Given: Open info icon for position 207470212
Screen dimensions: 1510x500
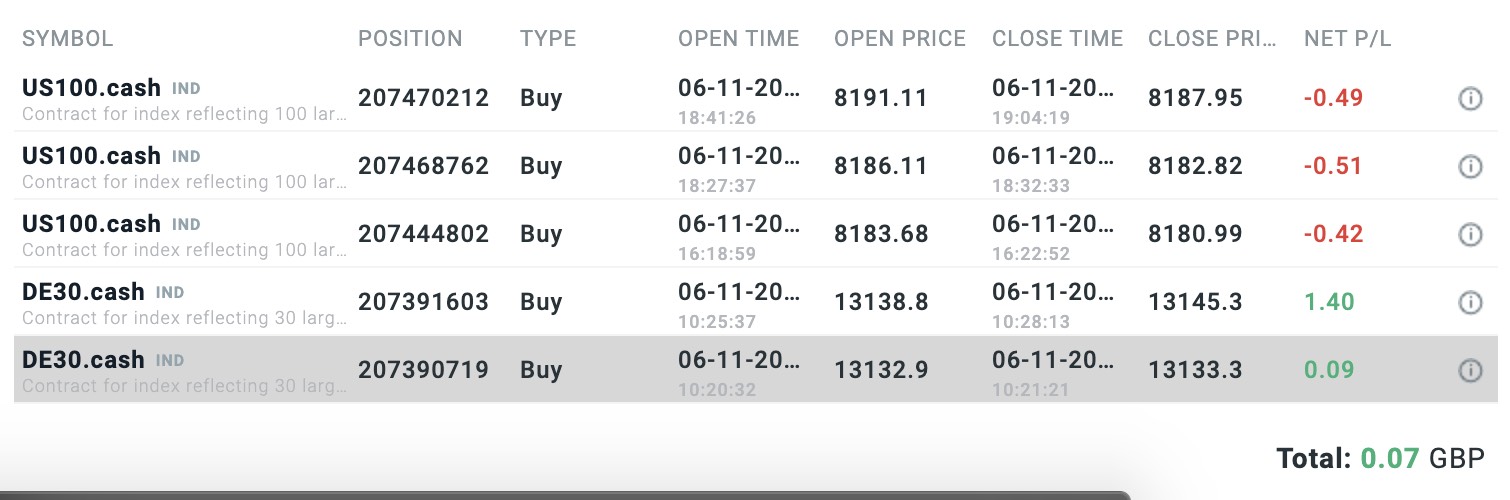Looking at the screenshot, I should pyautogui.click(x=1469, y=98).
